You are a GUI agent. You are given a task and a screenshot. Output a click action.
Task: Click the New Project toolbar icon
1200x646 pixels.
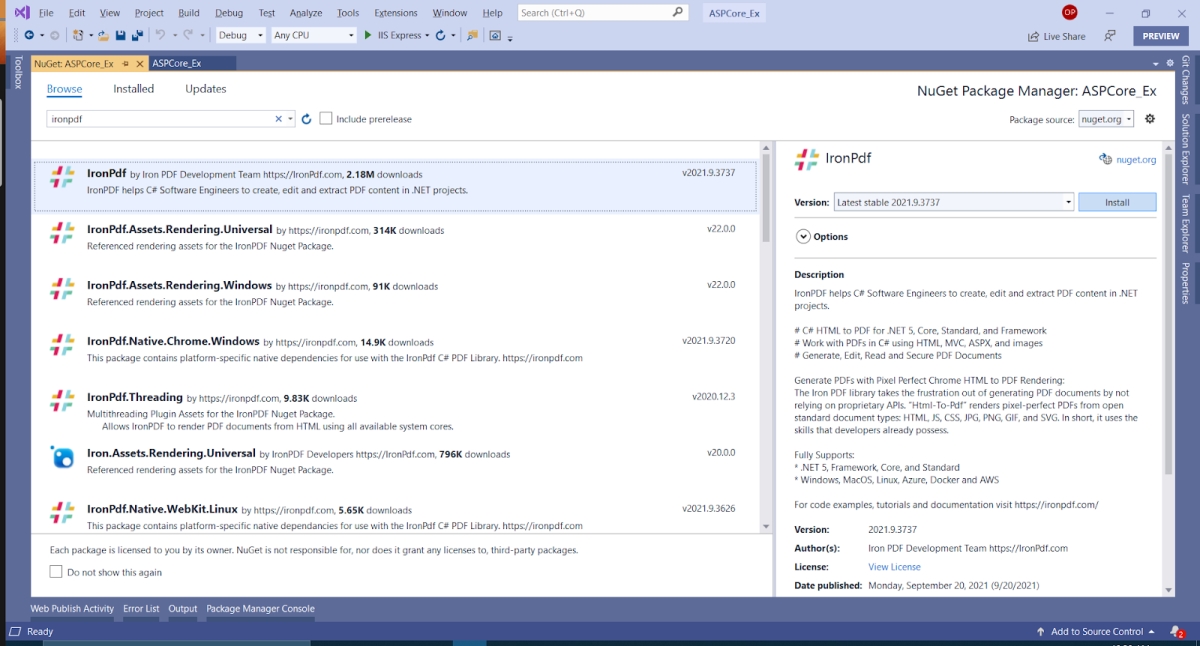click(x=78, y=35)
